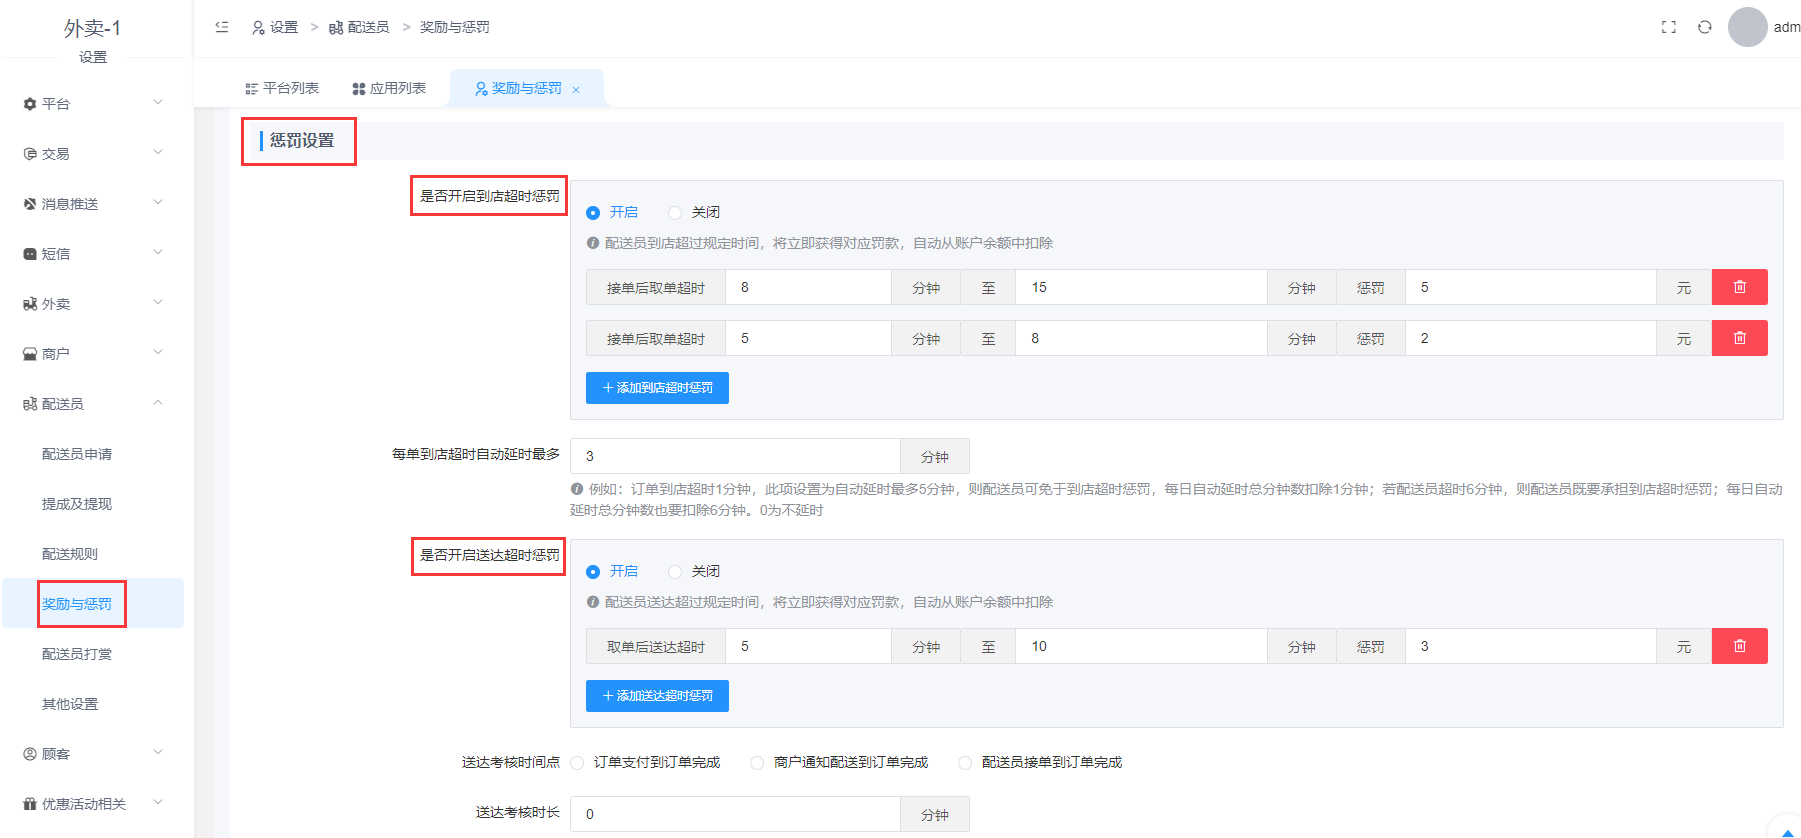This screenshot has width=1801, height=838.
Task: Delete the 取单后送达超时 penalty row
Action: click(1740, 646)
